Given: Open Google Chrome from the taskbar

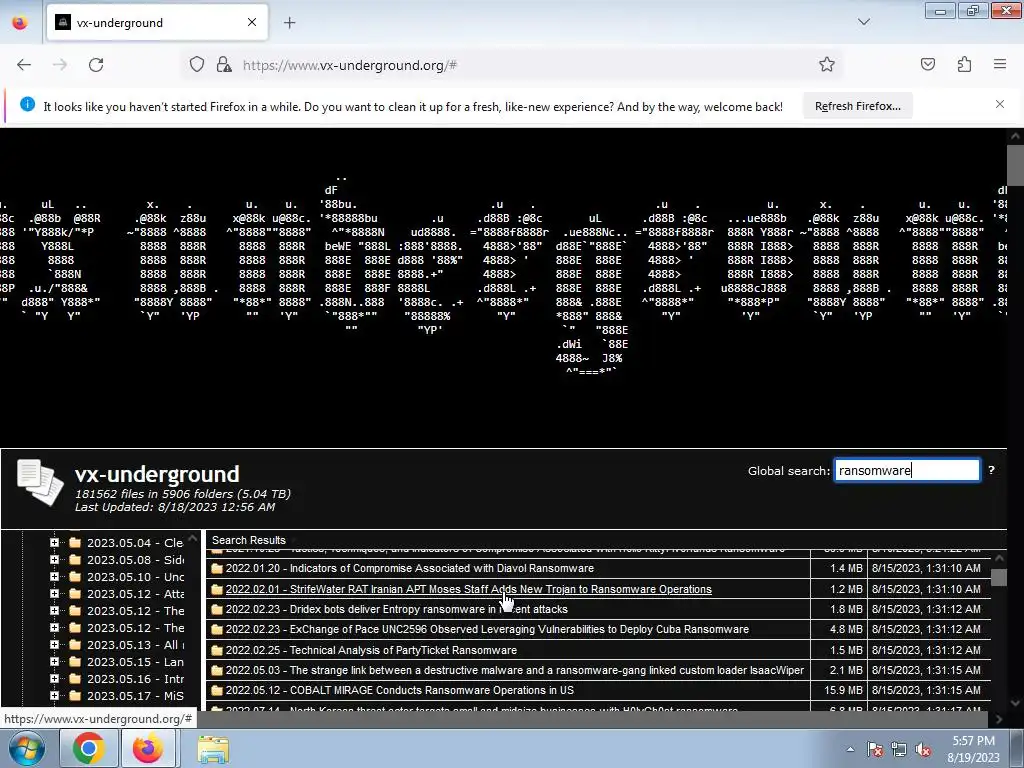Looking at the screenshot, I should click(x=89, y=749).
